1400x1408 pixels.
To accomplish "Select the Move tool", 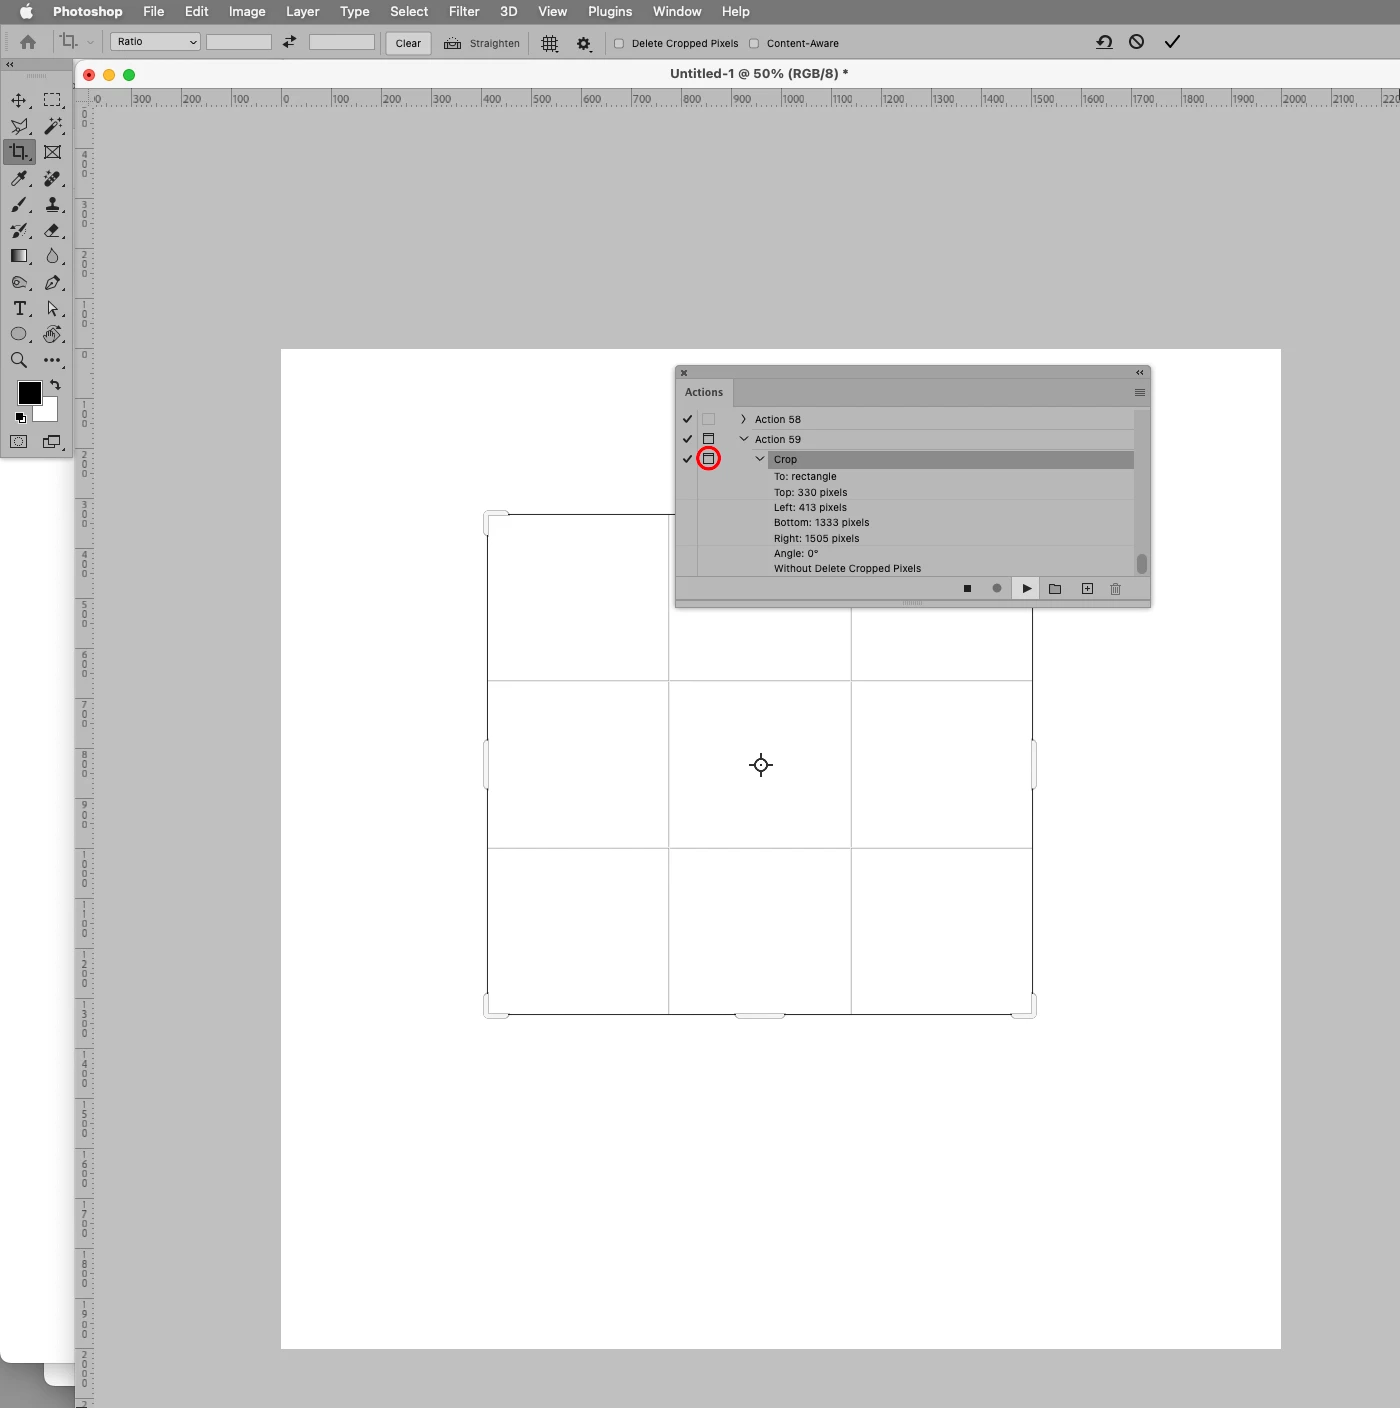I will click(x=19, y=100).
